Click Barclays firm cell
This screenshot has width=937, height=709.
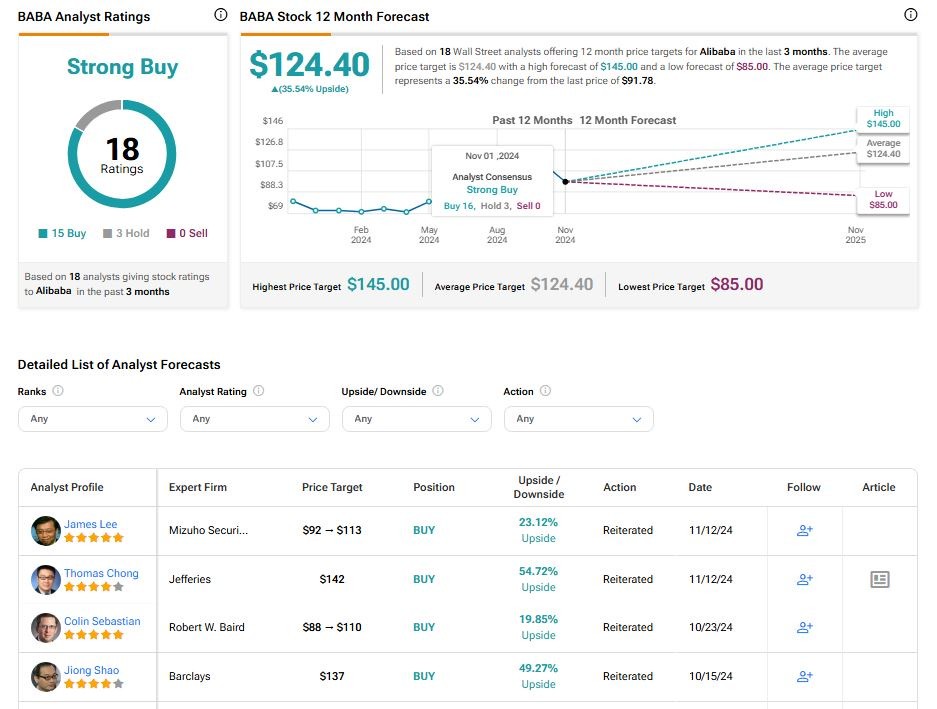(x=189, y=677)
